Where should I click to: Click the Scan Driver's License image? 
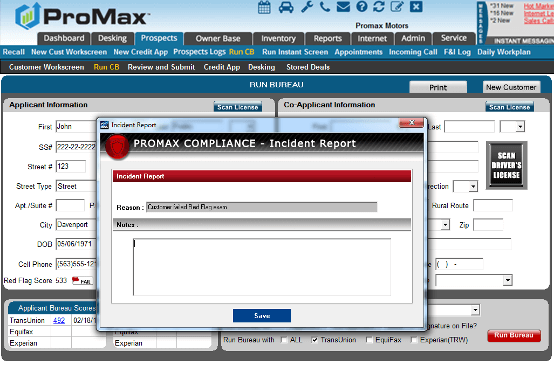pyautogui.click(x=506, y=165)
